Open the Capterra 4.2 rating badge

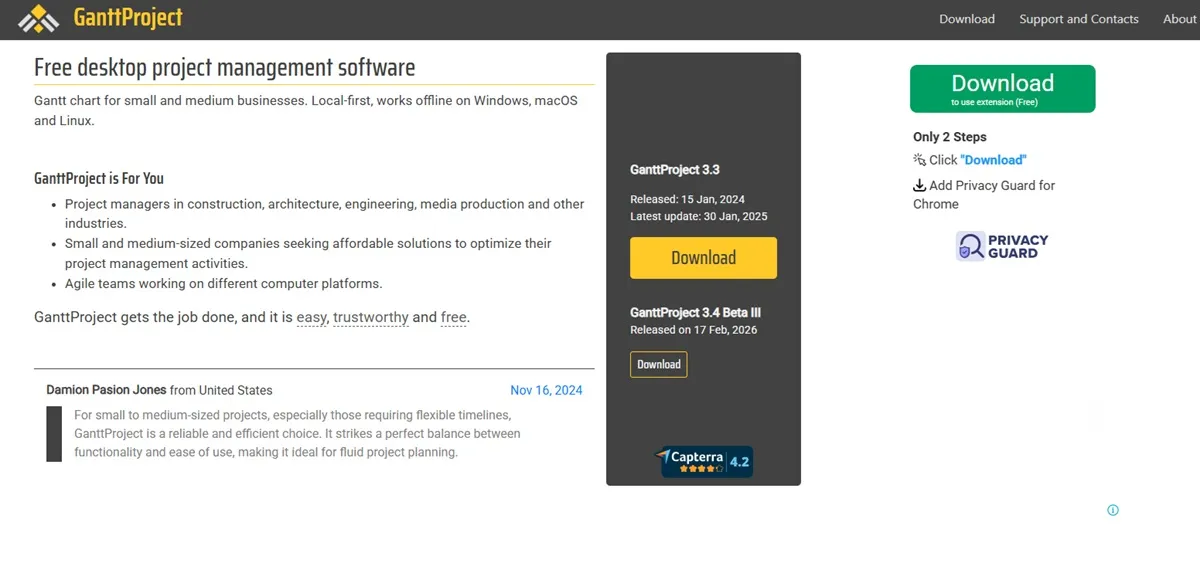[x=704, y=461]
